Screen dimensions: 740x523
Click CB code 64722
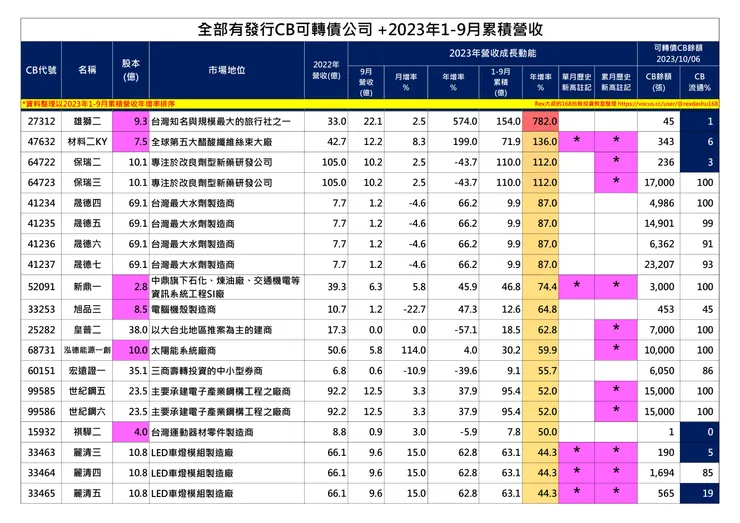(41, 162)
